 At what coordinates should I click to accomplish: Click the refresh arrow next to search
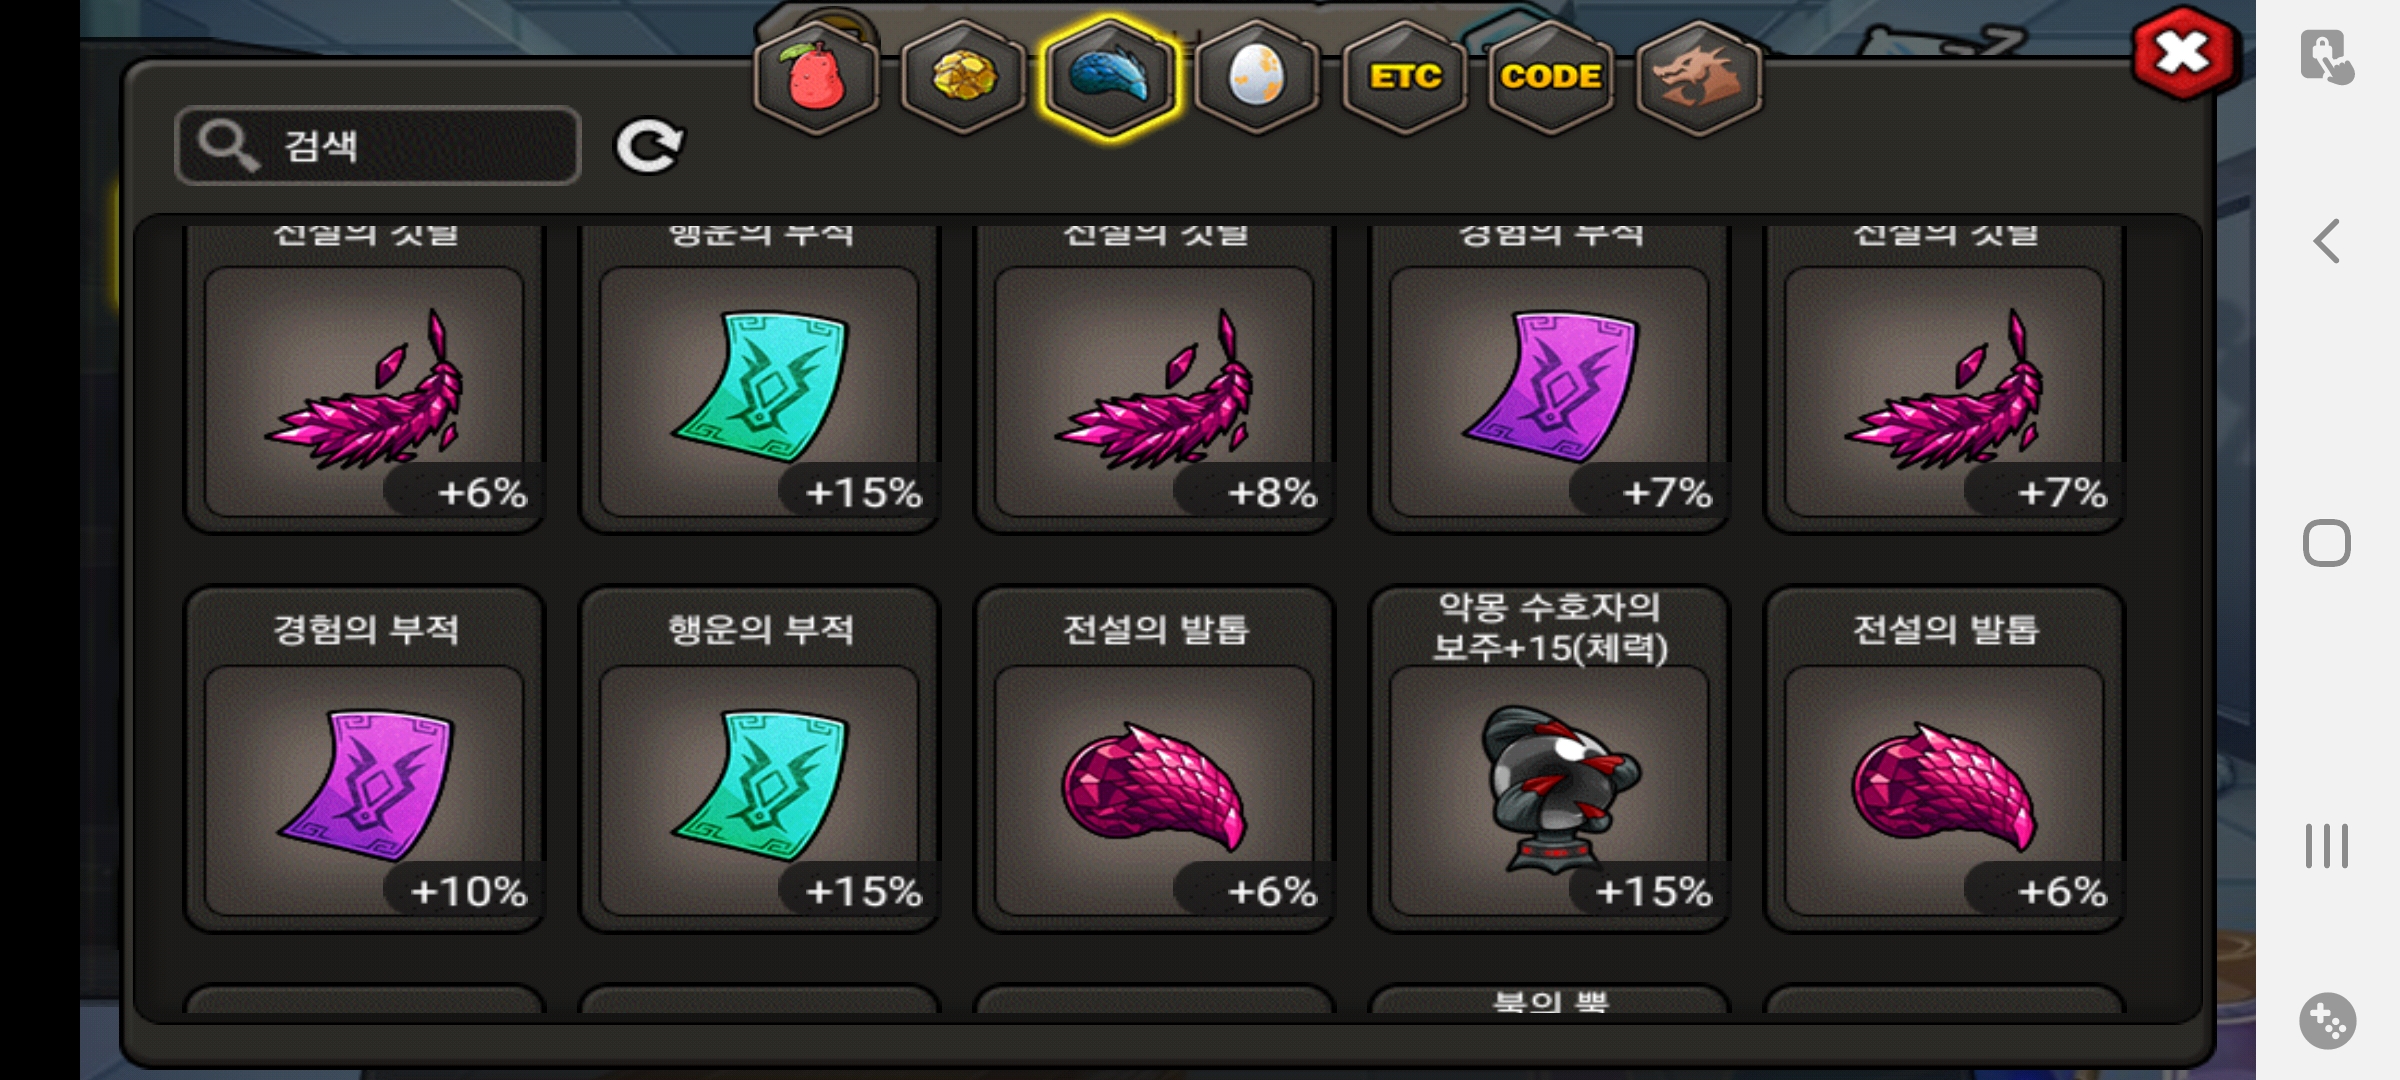click(649, 147)
